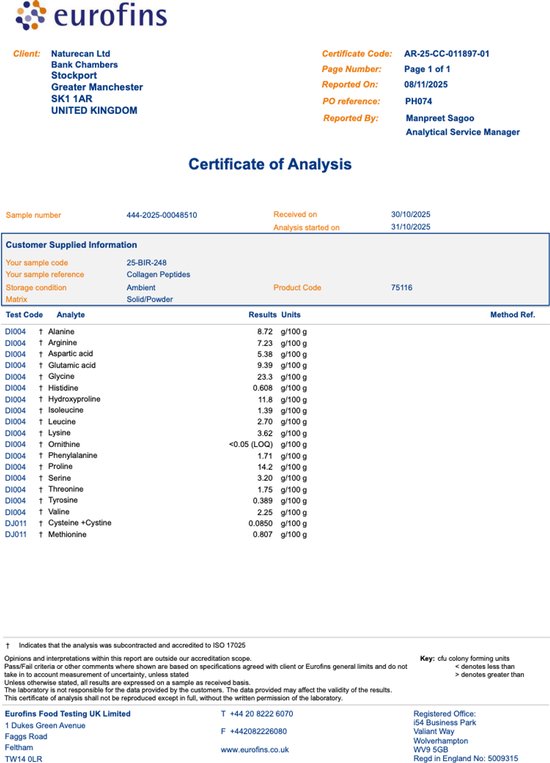This screenshot has height=763, width=550.
Task: Click the Test Code column header
Action: pyautogui.click(x=24, y=315)
